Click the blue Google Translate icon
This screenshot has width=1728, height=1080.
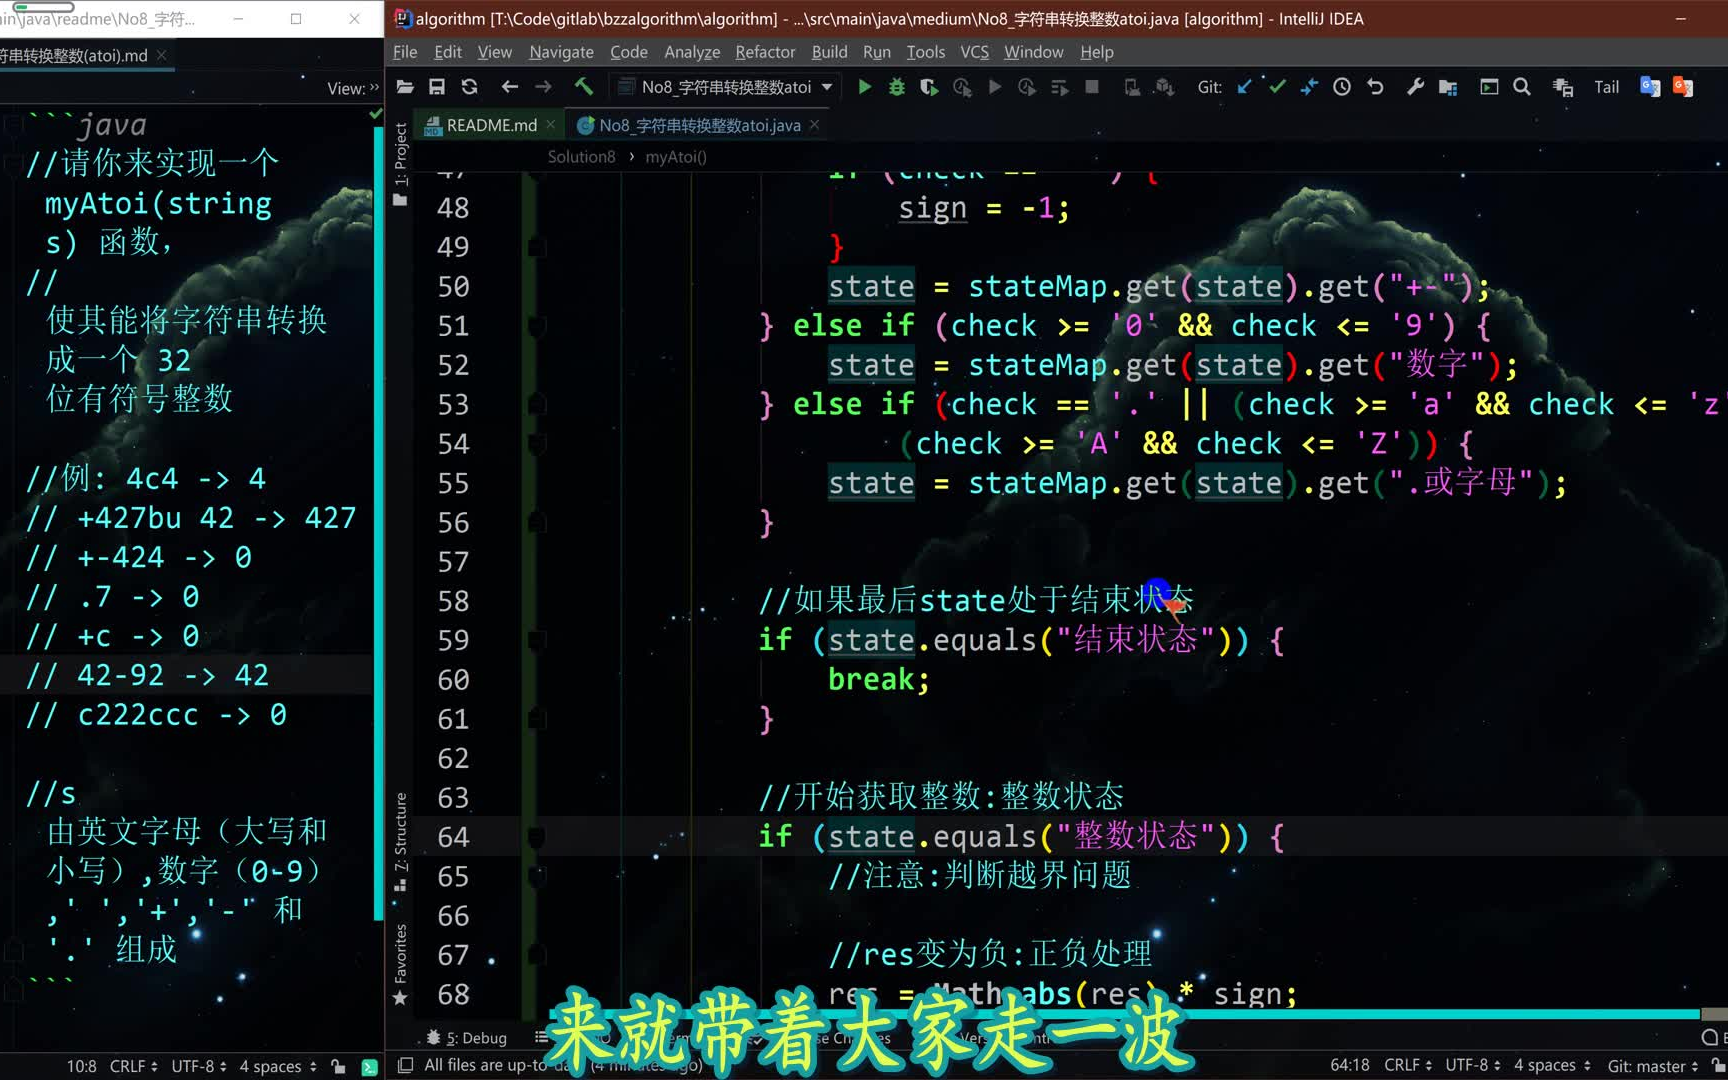point(1650,87)
